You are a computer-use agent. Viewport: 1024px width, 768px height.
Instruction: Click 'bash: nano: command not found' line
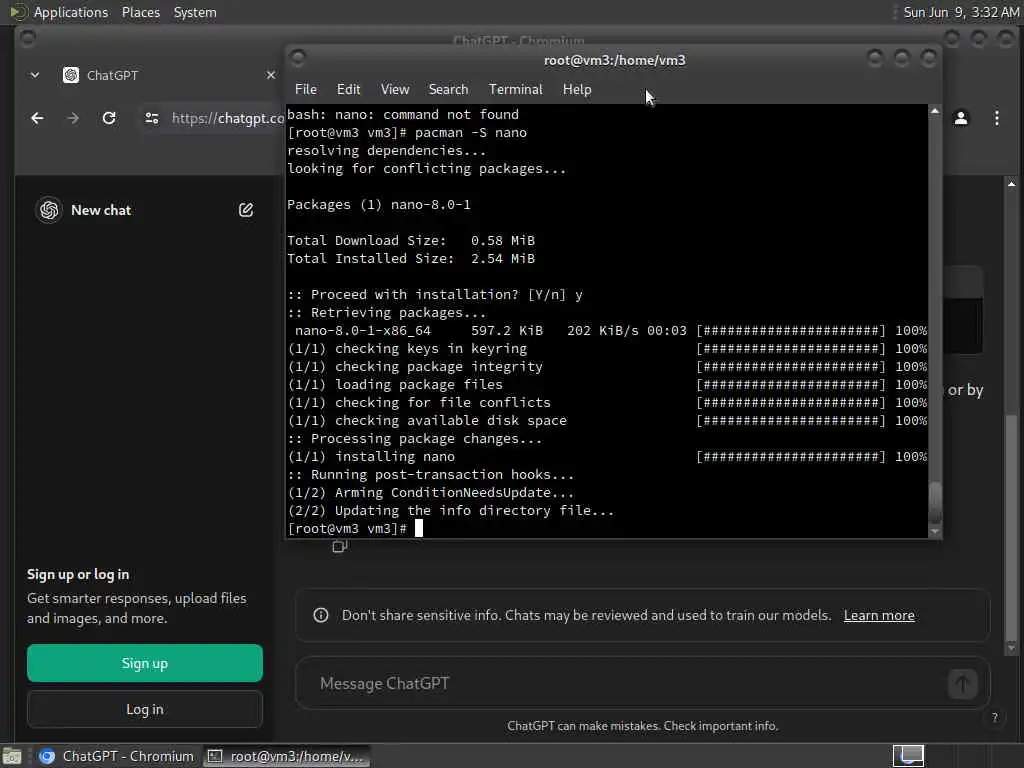pyautogui.click(x=403, y=114)
